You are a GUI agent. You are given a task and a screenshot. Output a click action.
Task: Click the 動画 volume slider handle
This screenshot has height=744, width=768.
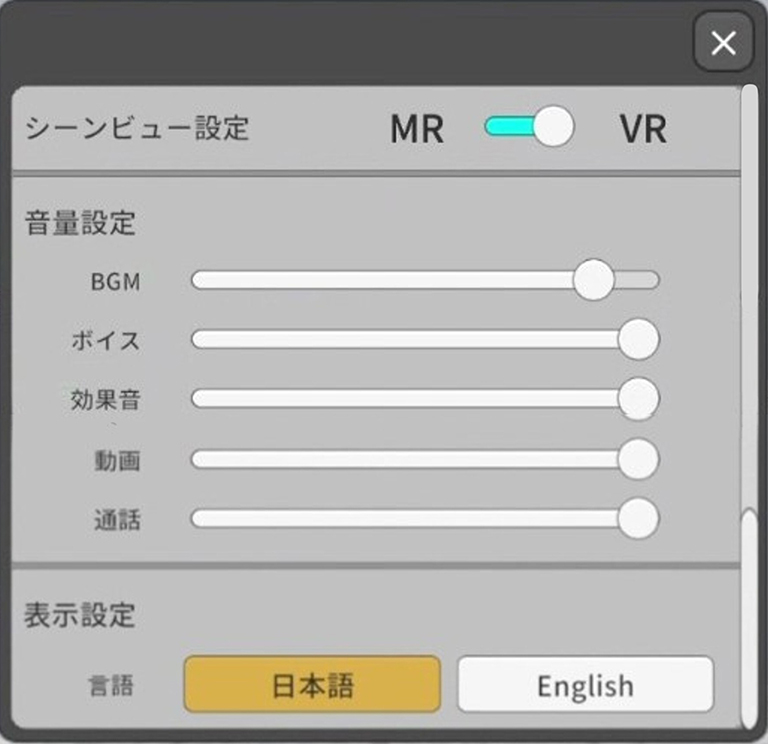pyautogui.click(x=637, y=460)
